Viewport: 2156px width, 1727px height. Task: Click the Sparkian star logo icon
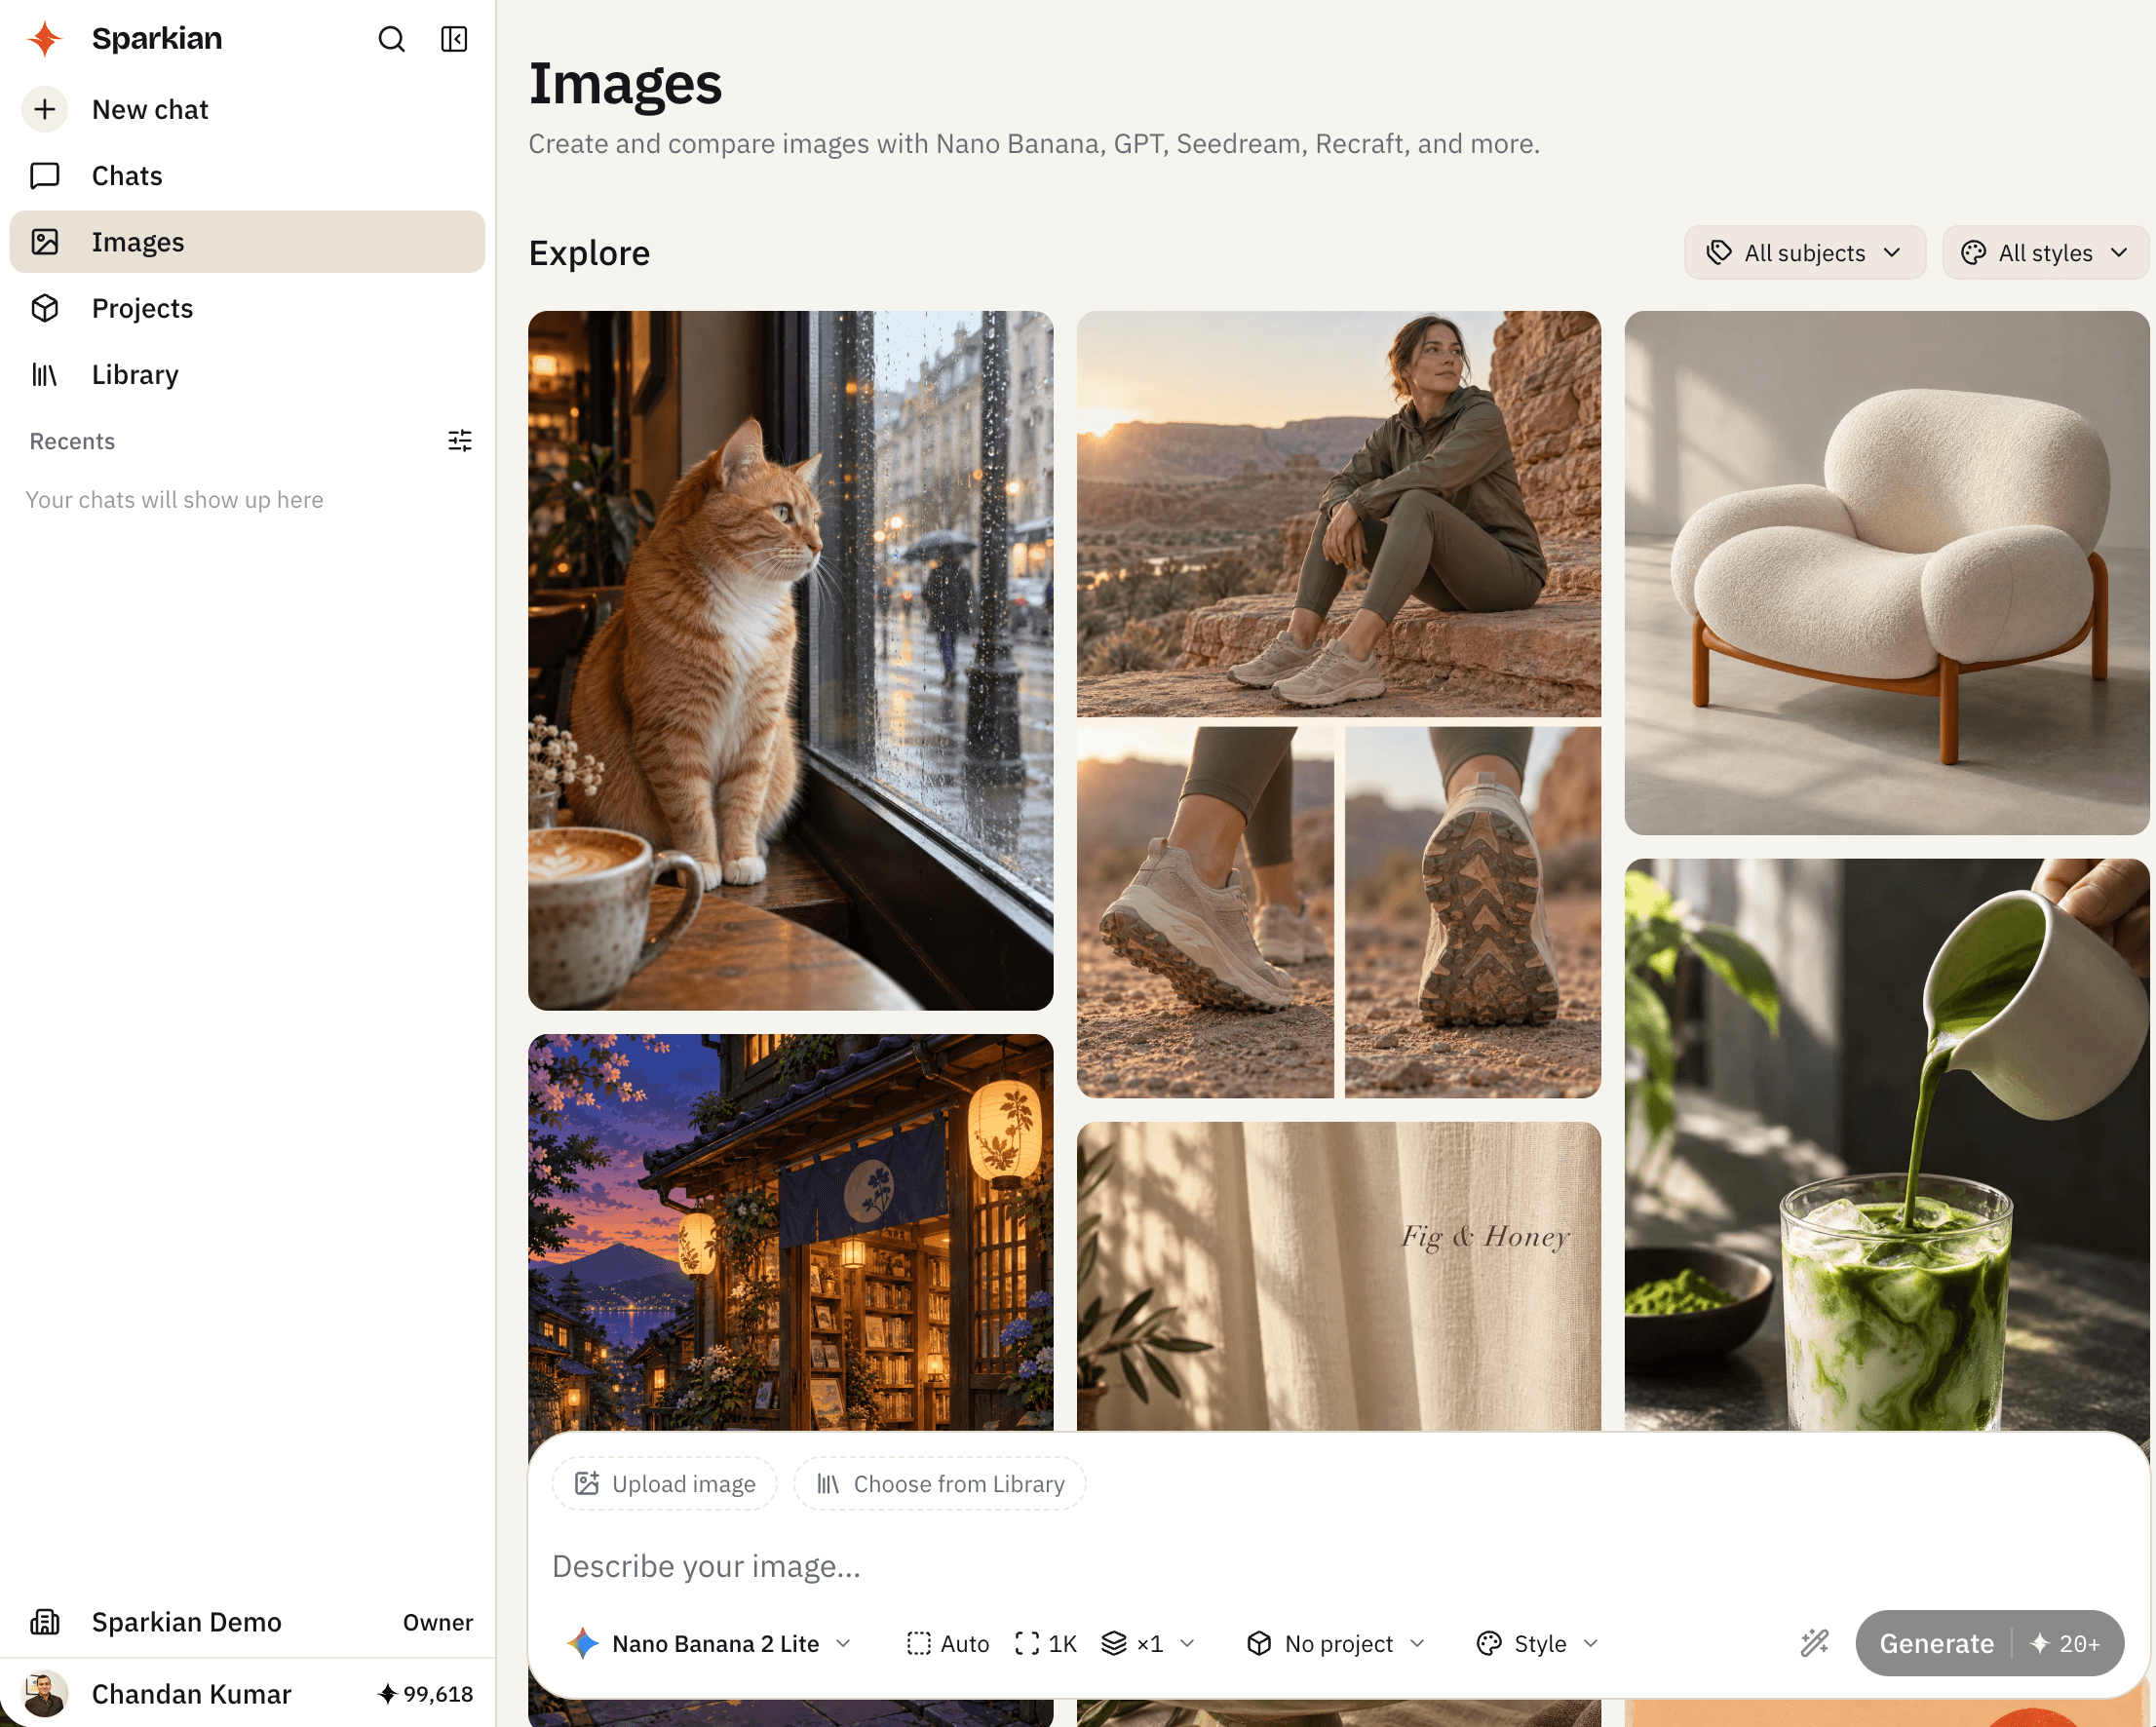coord(45,39)
